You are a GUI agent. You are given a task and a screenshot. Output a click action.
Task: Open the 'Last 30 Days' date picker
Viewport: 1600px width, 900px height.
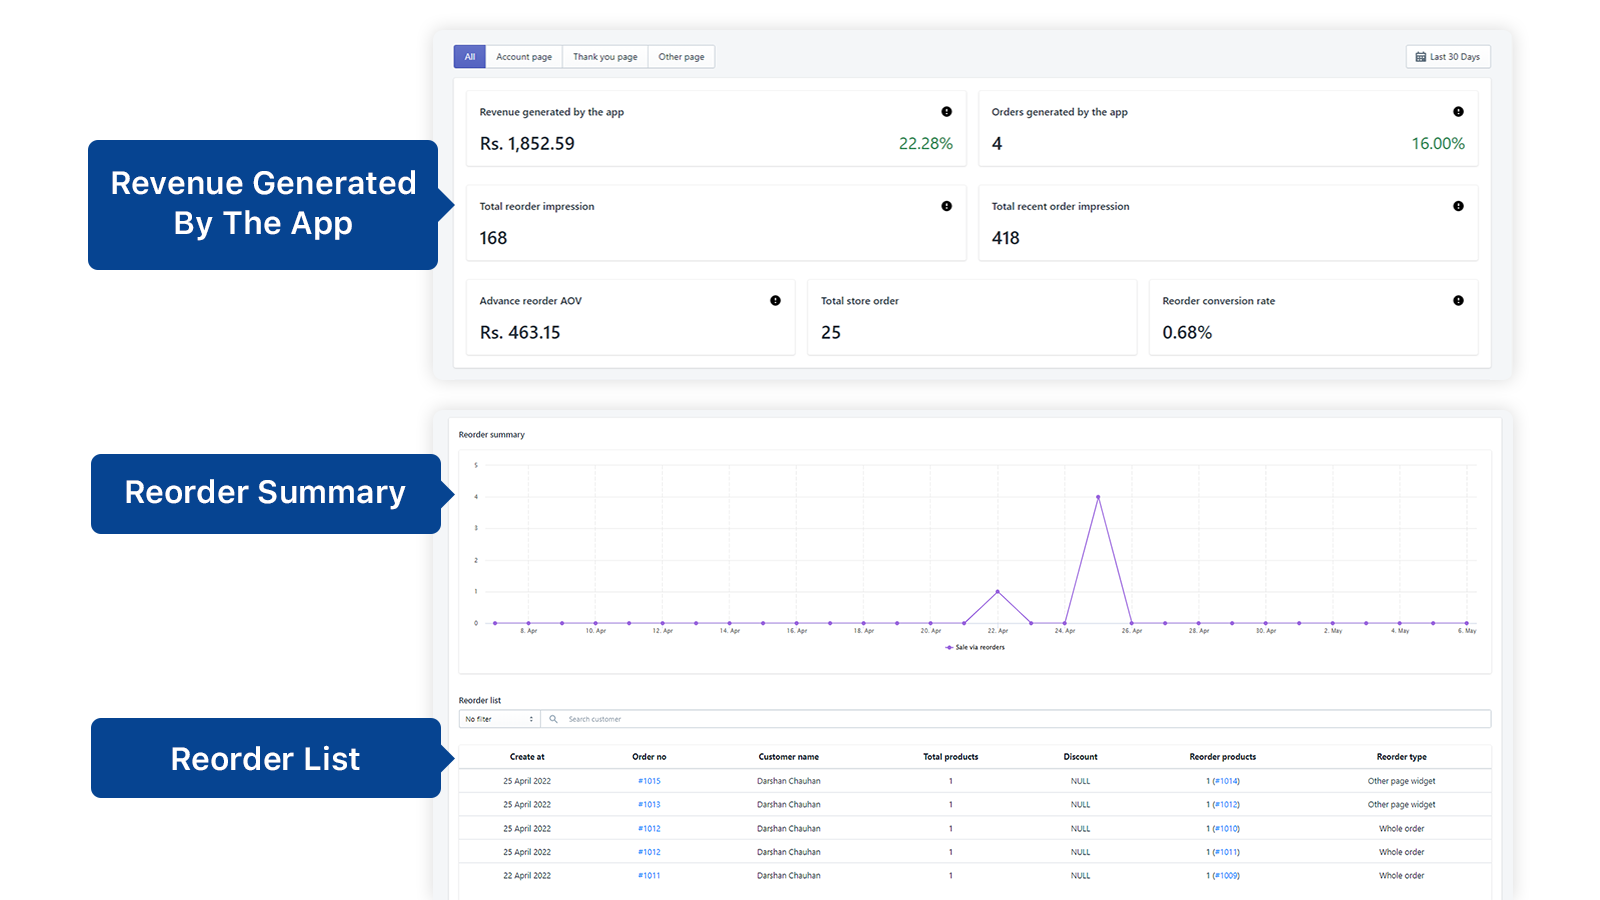coord(1447,57)
